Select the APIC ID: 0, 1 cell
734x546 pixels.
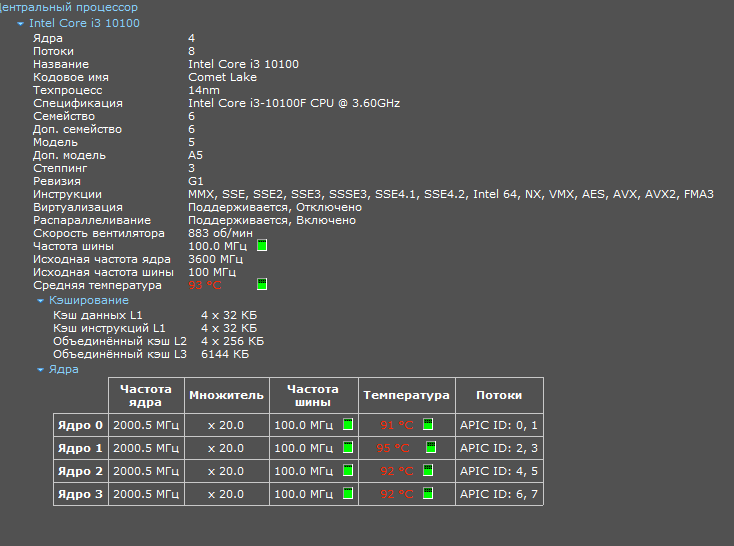499,425
